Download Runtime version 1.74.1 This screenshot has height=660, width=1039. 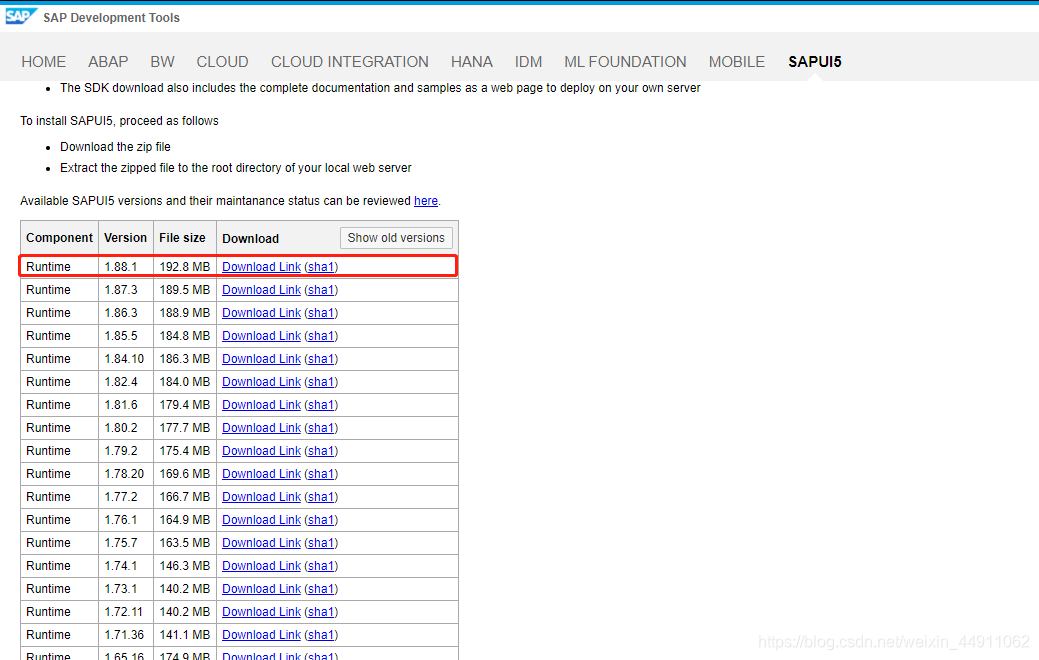pos(262,566)
